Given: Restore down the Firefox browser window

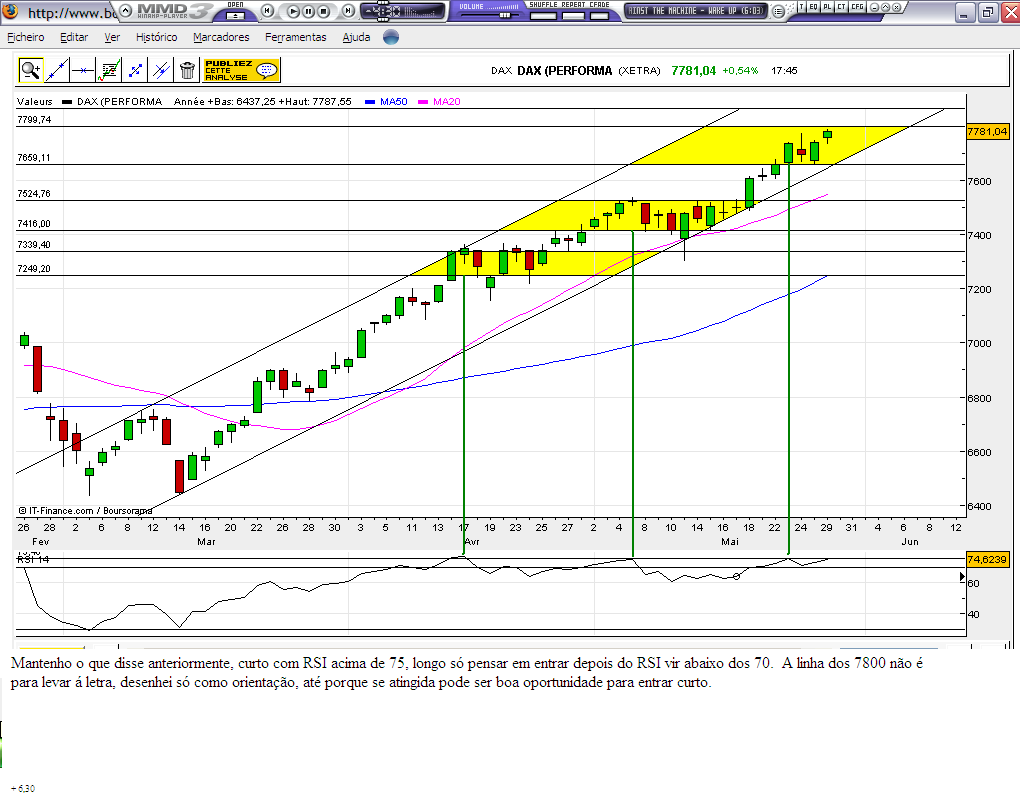Looking at the screenshot, I should click(x=988, y=12).
